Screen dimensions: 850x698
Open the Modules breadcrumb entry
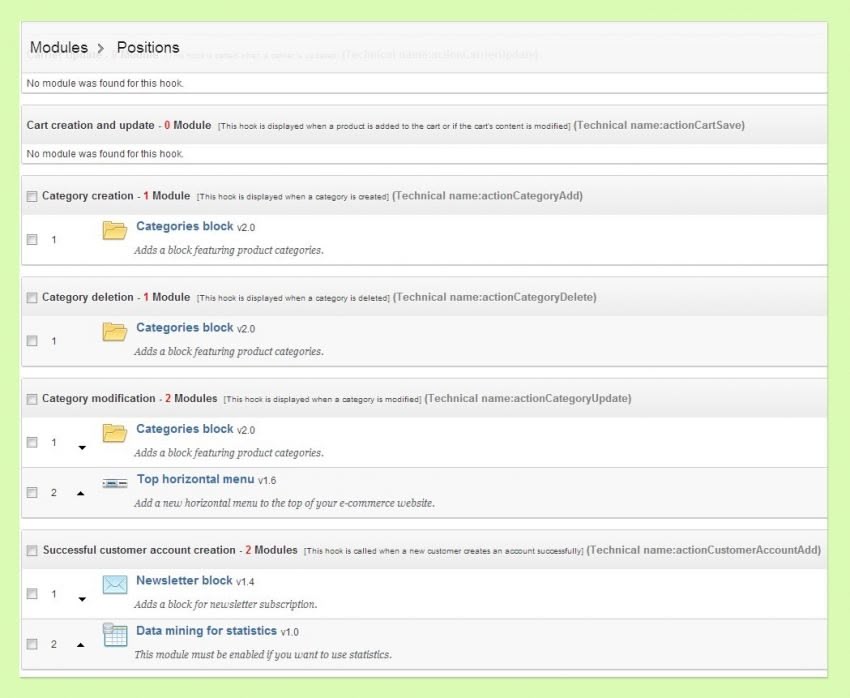60,47
